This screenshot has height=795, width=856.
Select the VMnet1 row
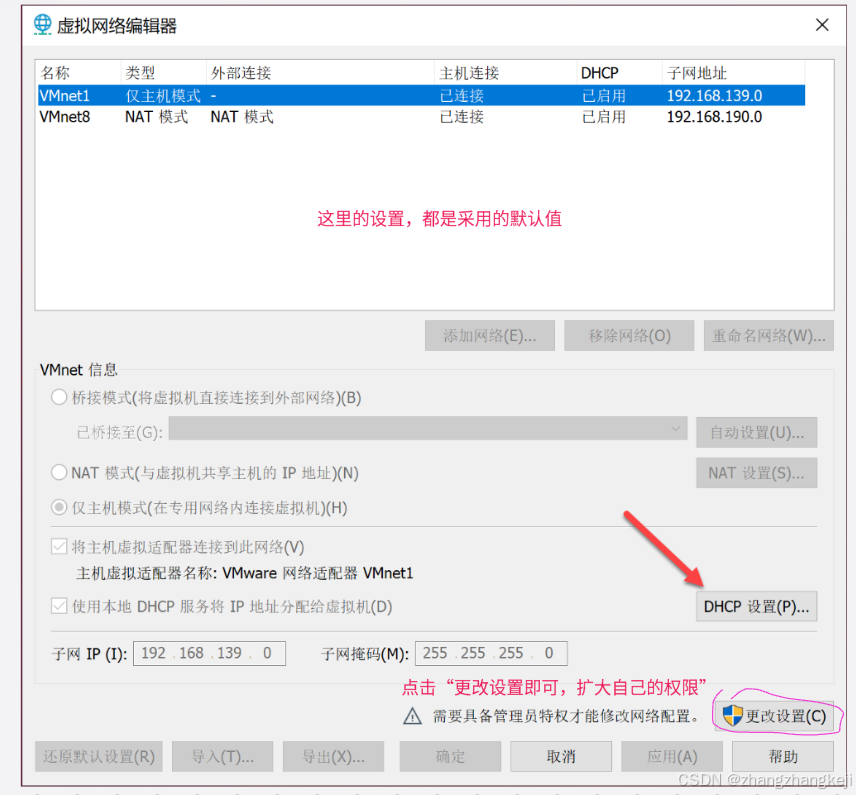pyautogui.click(x=421, y=96)
